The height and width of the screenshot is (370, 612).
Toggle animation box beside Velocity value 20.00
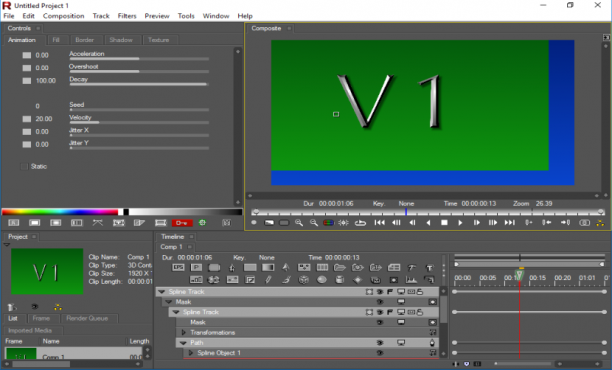click(27, 119)
